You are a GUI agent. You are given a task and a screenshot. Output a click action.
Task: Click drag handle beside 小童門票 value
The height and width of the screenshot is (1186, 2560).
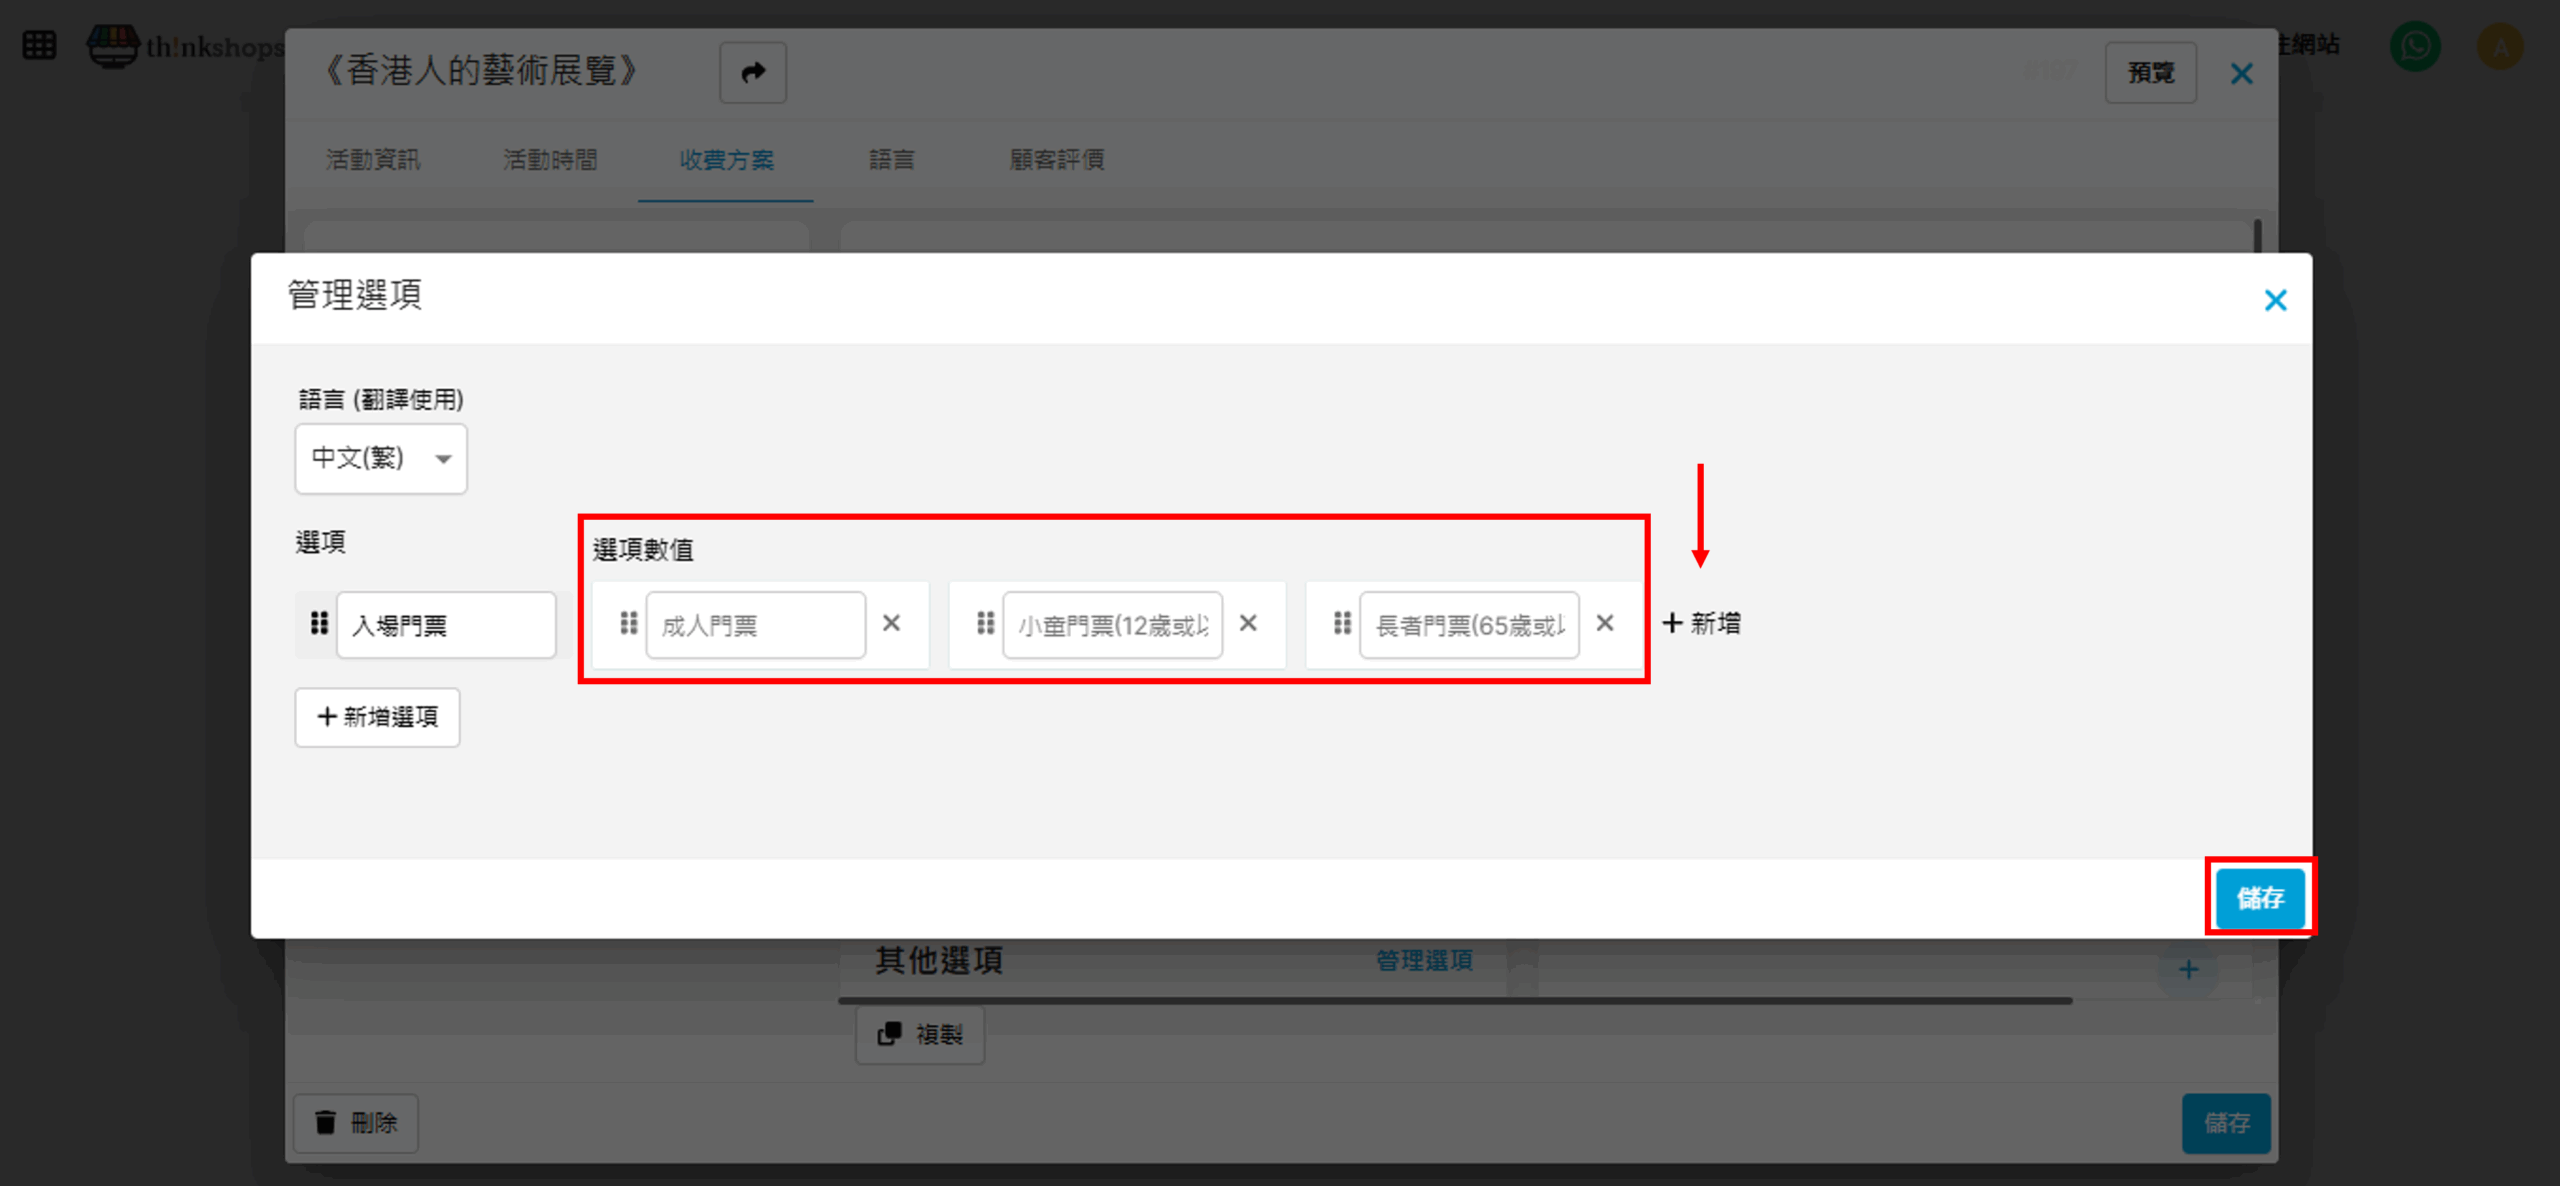click(x=985, y=624)
